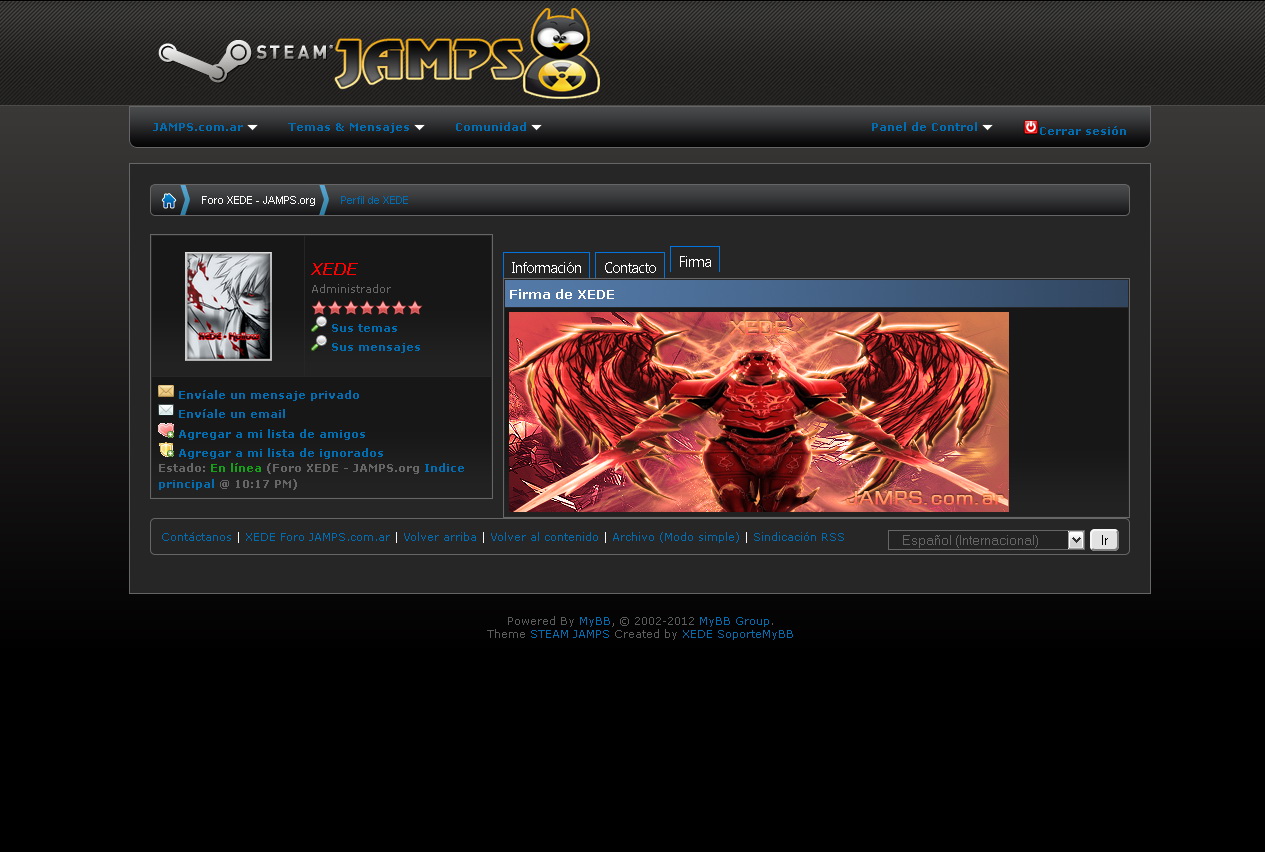1265x852 pixels.
Task: Click the home icon in breadcrumb
Action: point(168,200)
